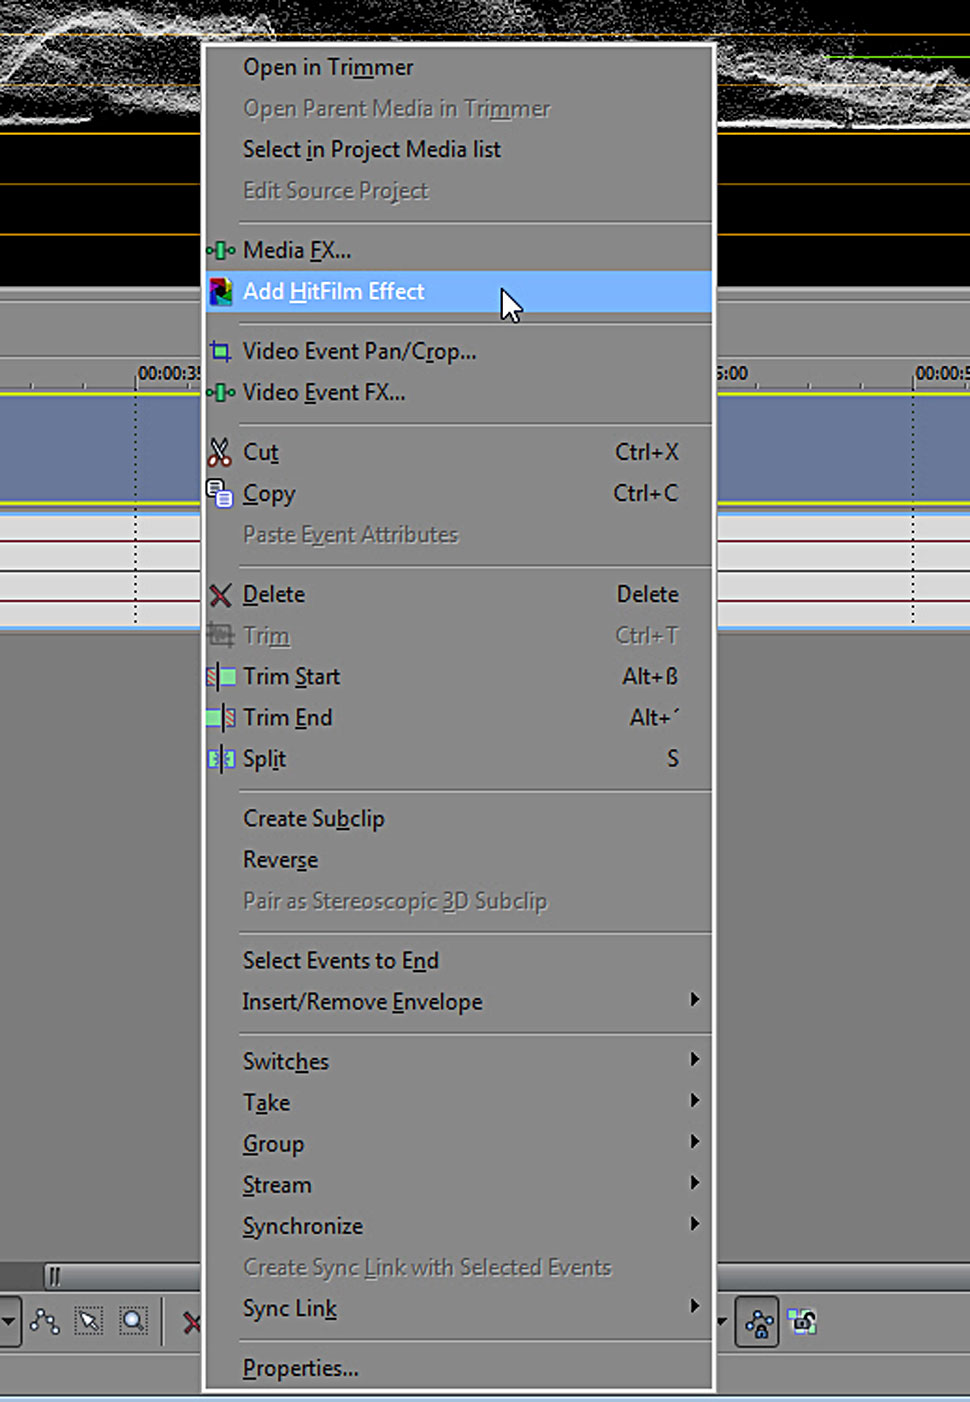The width and height of the screenshot is (970, 1402).
Task: Click the Split icon in context menu
Action: coord(221,759)
